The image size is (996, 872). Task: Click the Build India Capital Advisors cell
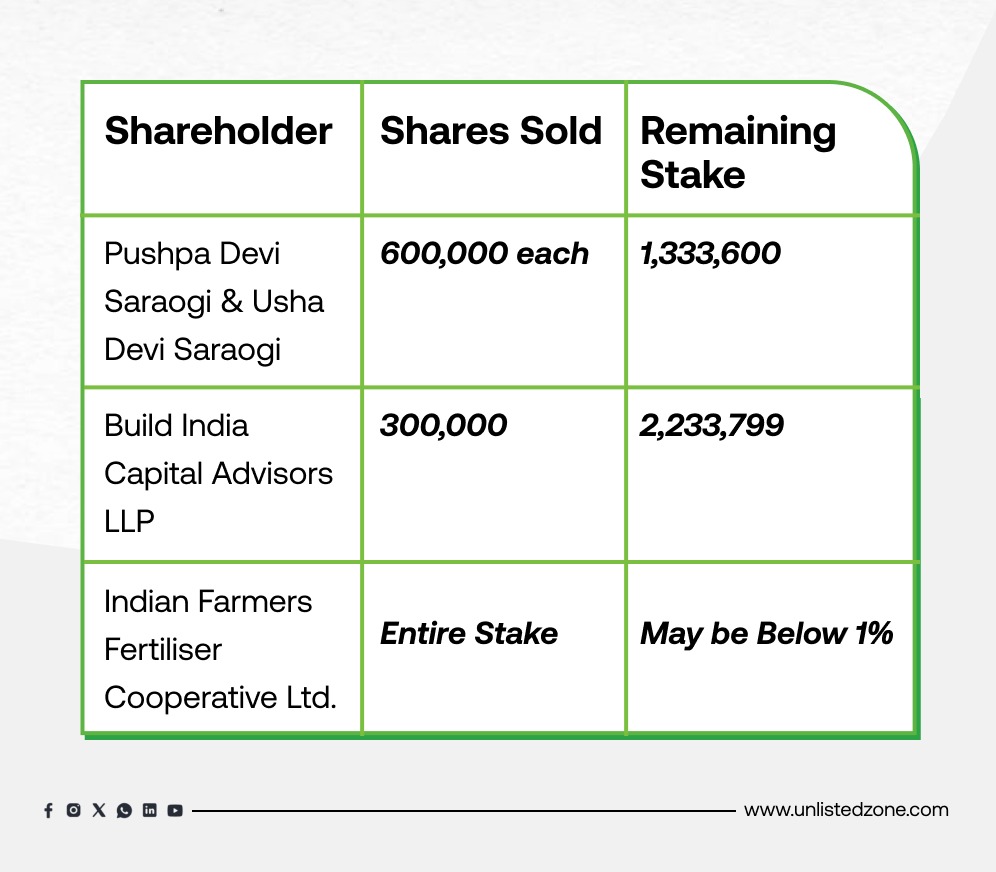(x=218, y=473)
